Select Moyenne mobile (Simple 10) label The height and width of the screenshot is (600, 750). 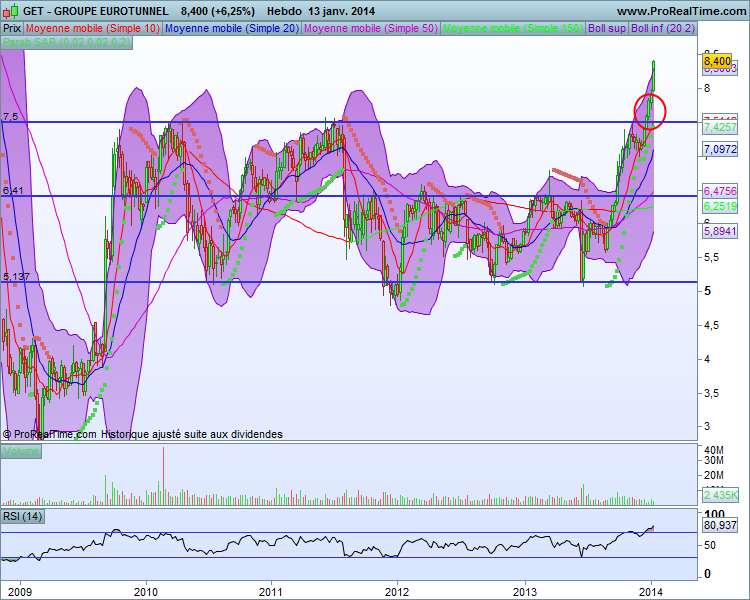coord(93,28)
